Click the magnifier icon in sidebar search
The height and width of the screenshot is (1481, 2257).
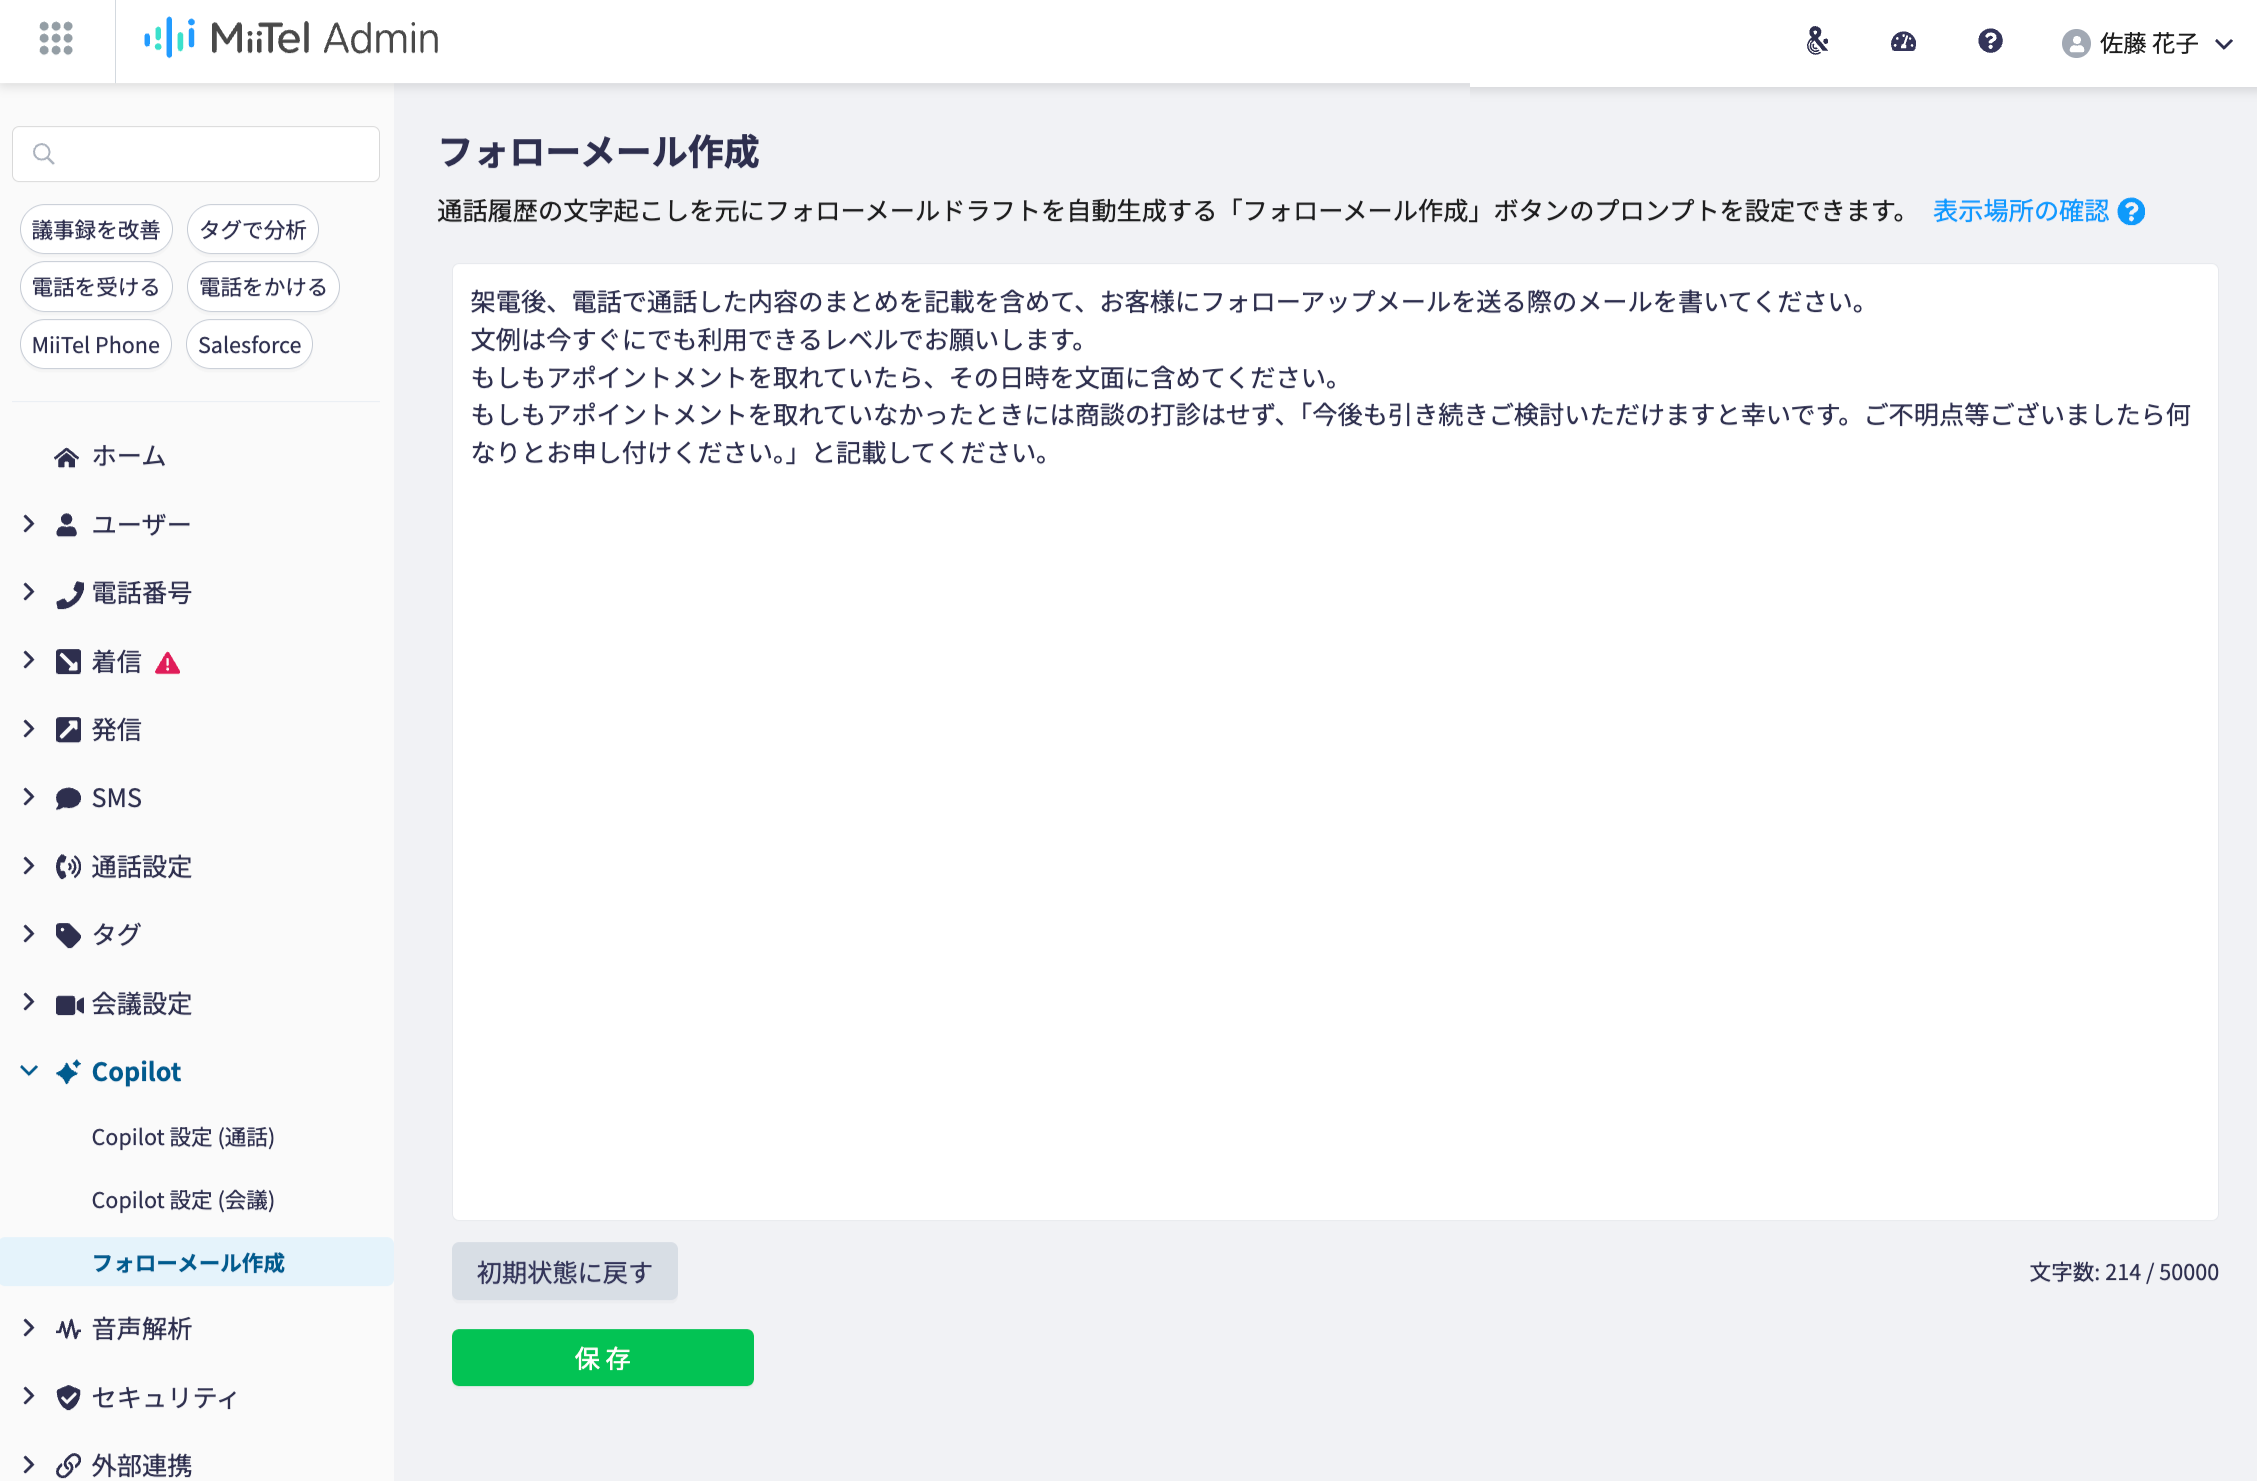point(43,154)
